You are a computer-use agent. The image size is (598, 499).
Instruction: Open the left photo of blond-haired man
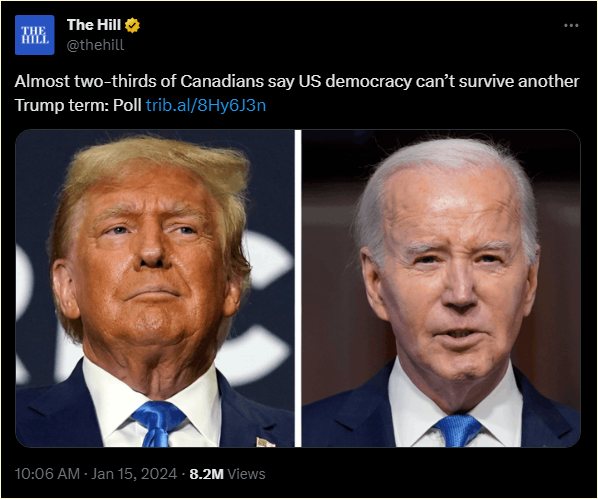[x=155, y=288]
